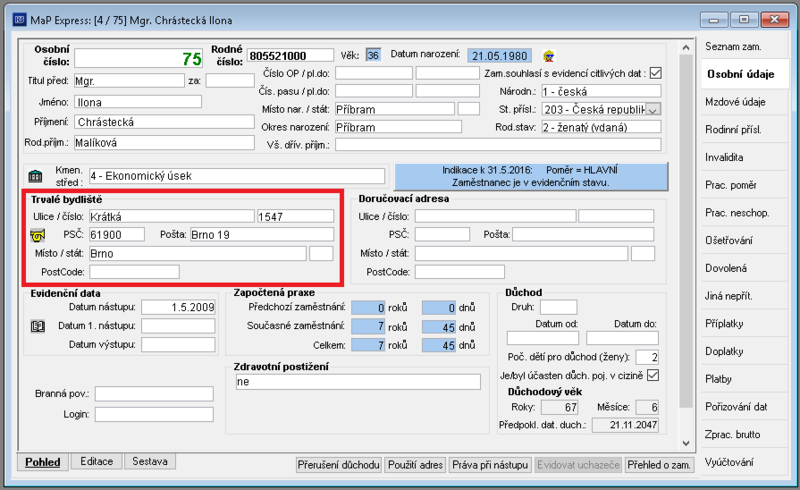Click the Indikace k 31.5.2016 status panel

pyautogui.click(x=531, y=176)
